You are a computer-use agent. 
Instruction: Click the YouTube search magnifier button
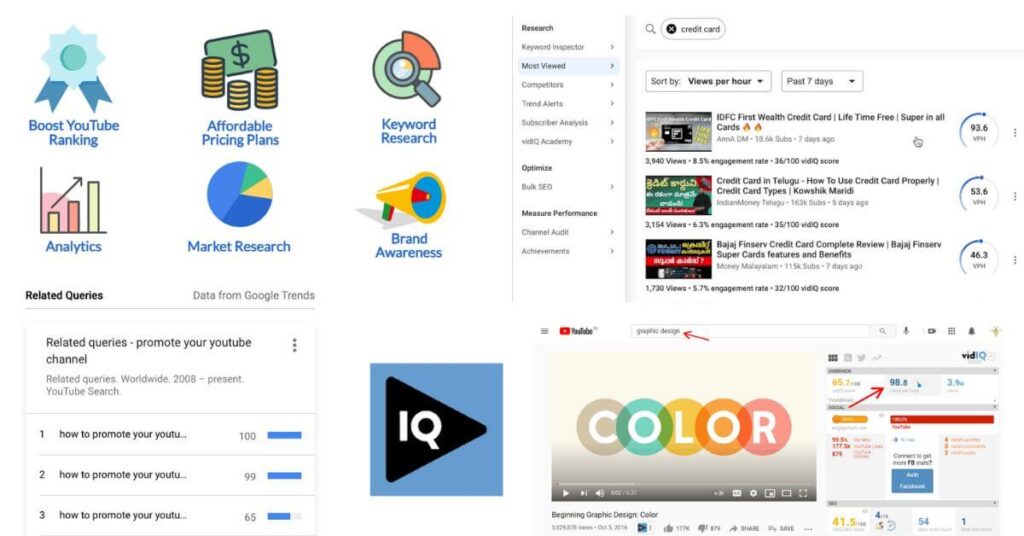pyautogui.click(x=882, y=331)
